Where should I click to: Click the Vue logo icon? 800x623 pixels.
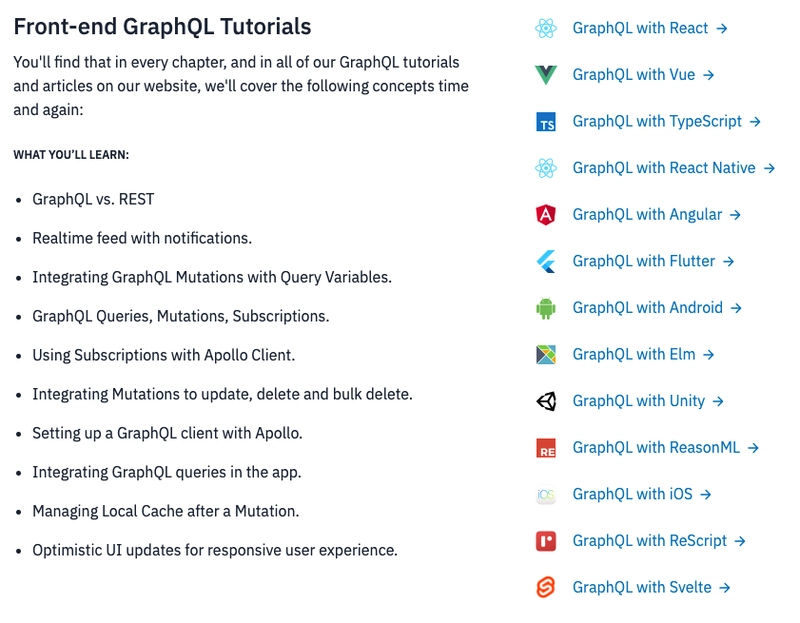tap(545, 75)
